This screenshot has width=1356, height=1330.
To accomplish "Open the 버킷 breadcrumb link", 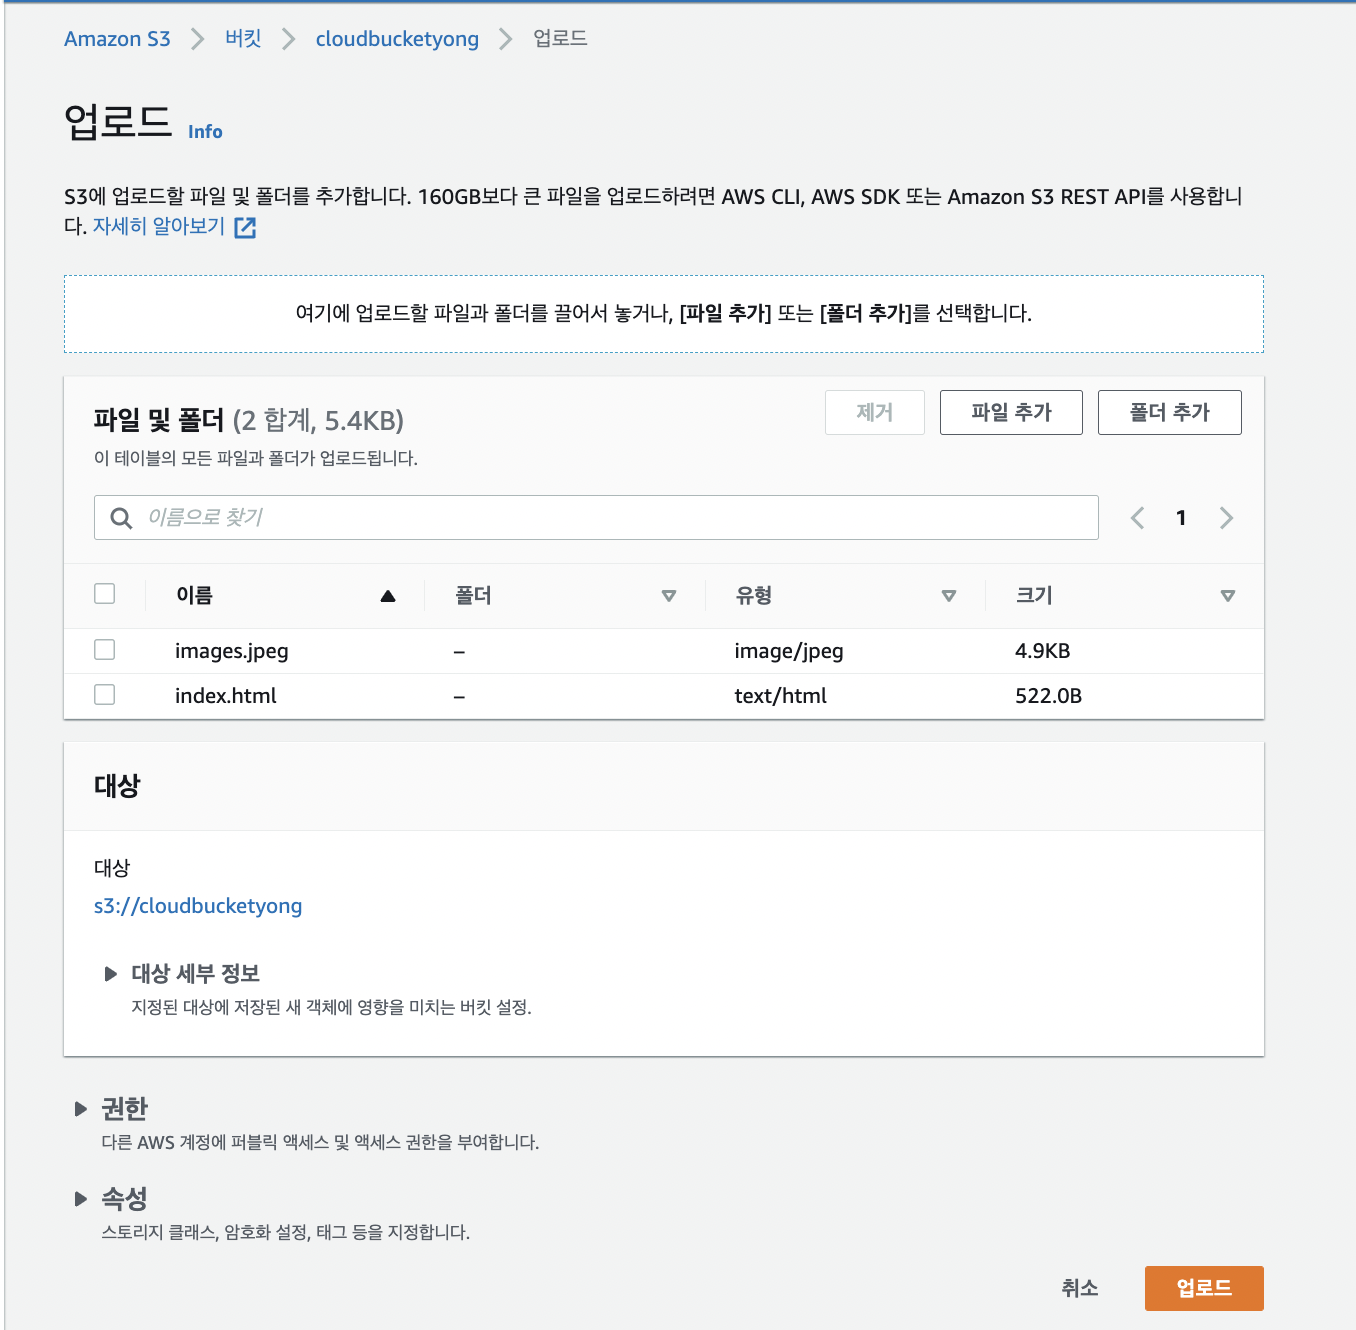I will click(x=243, y=39).
